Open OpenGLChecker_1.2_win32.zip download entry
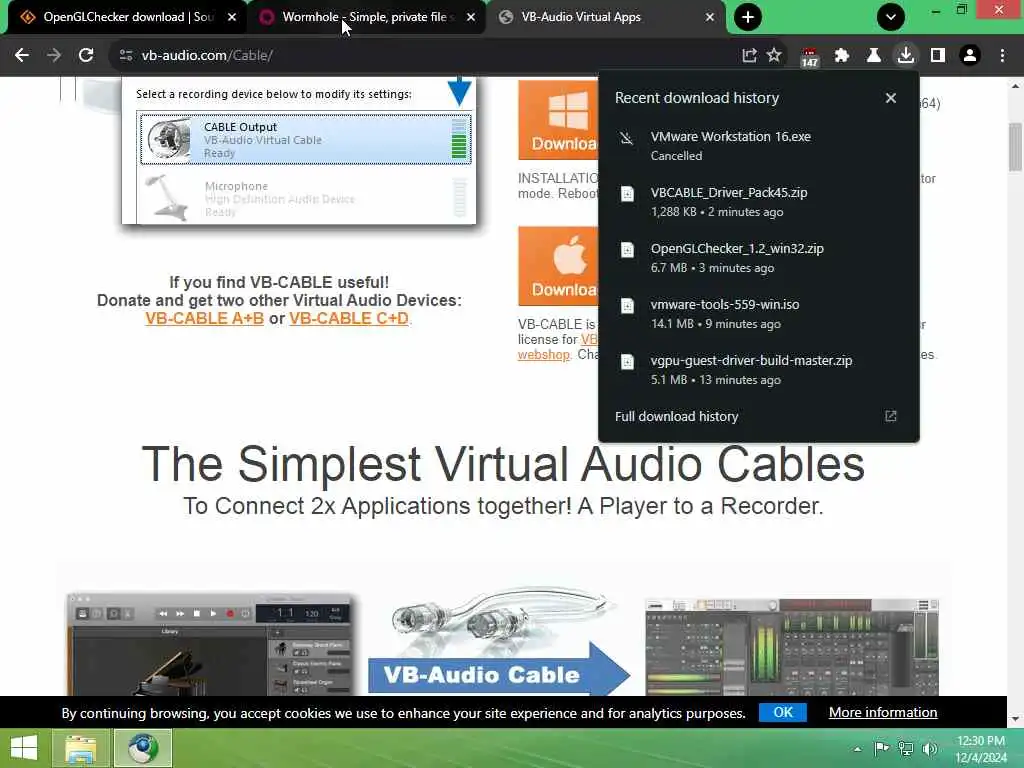This screenshot has width=1024, height=768. click(758, 258)
